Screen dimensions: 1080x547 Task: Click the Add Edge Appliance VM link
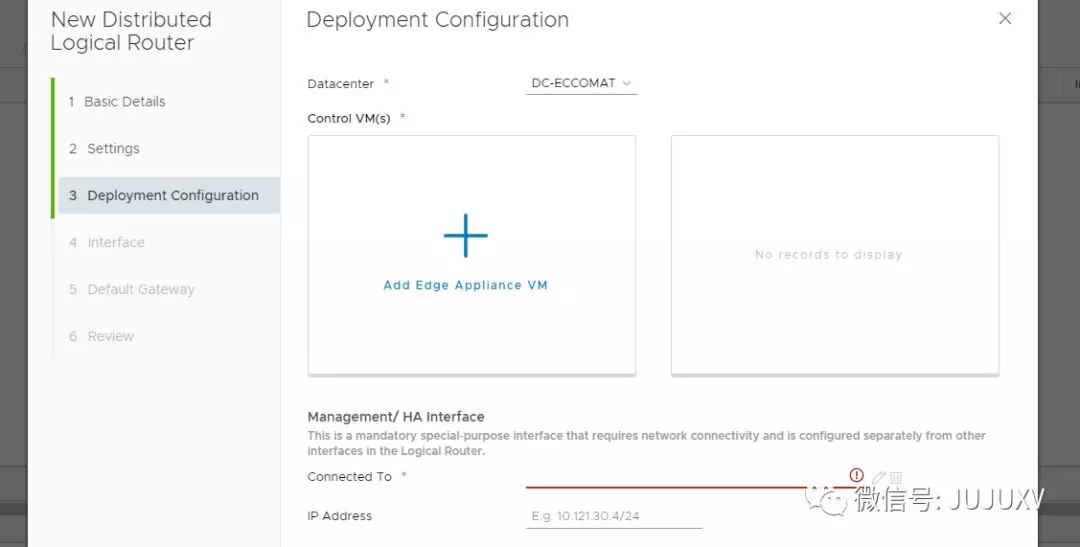pos(466,285)
